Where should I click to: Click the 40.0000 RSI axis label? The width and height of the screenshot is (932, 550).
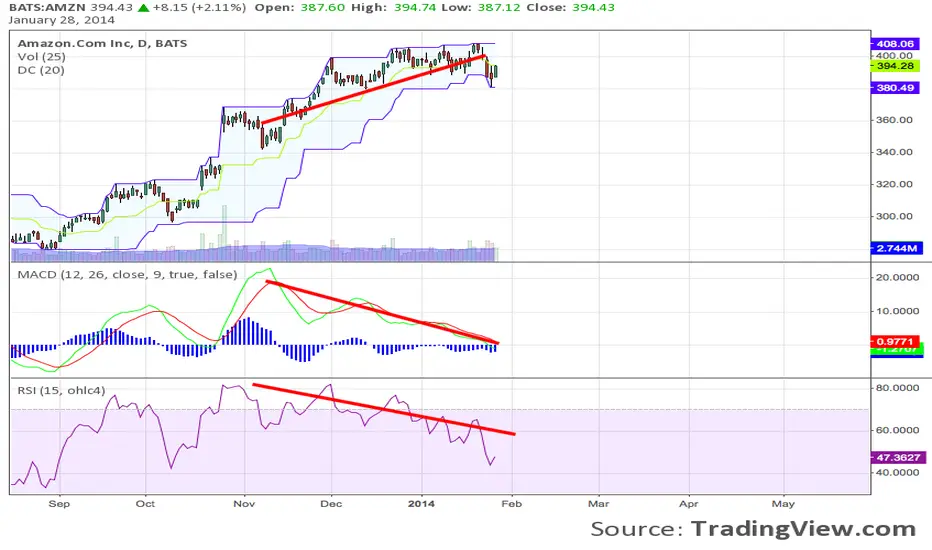click(x=898, y=473)
